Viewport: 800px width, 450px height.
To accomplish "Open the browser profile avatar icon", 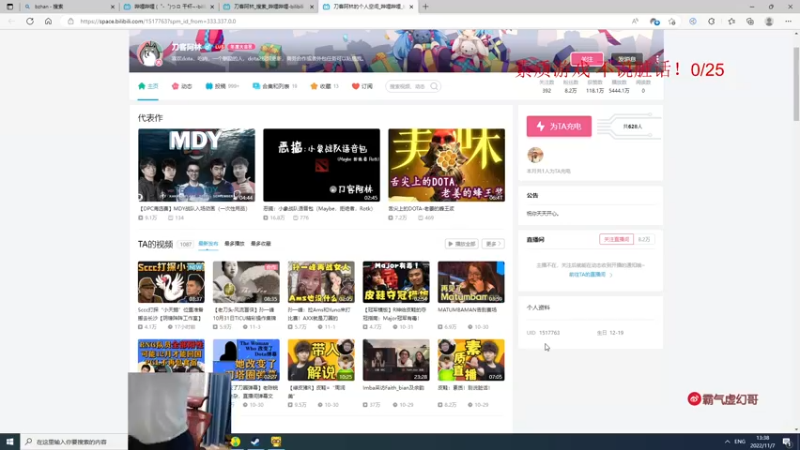I will 769,21.
